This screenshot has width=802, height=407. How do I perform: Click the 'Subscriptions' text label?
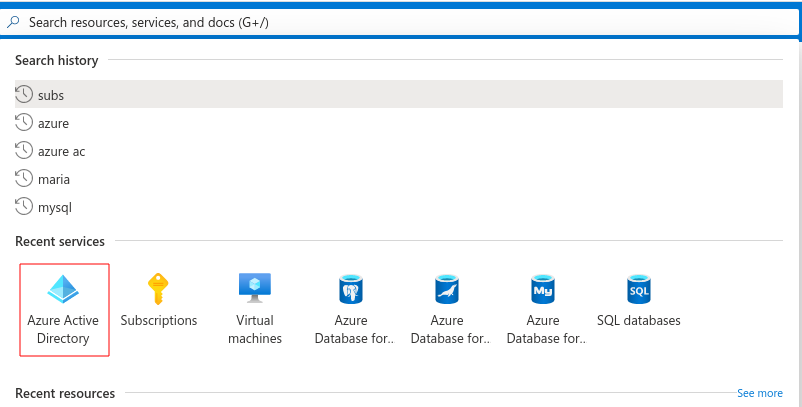coord(159,321)
